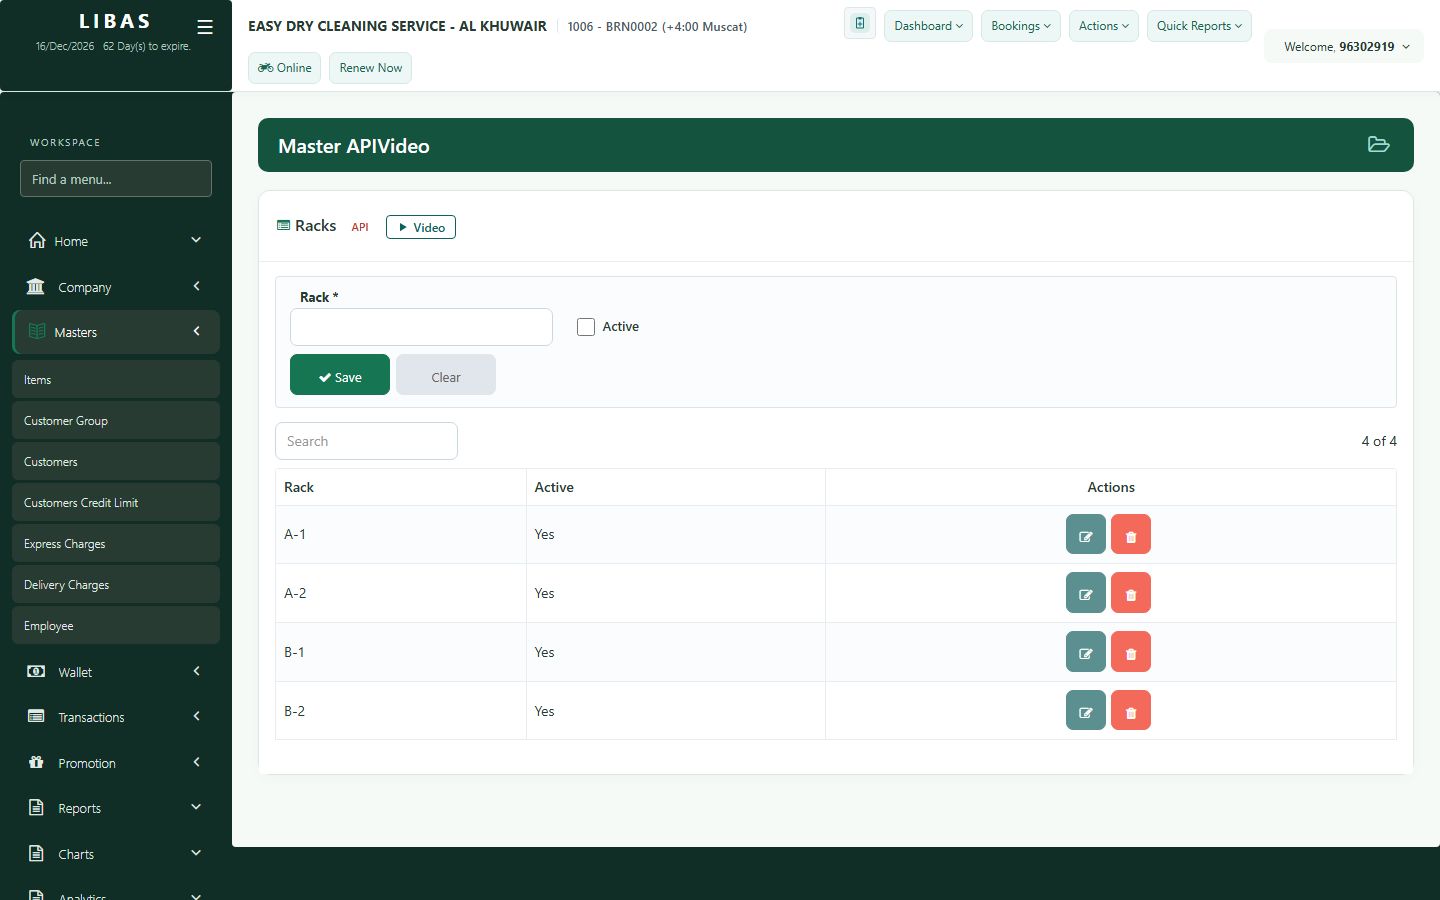The width and height of the screenshot is (1440, 900).
Task: Open the Actions dropdown menu
Action: coord(1104,26)
